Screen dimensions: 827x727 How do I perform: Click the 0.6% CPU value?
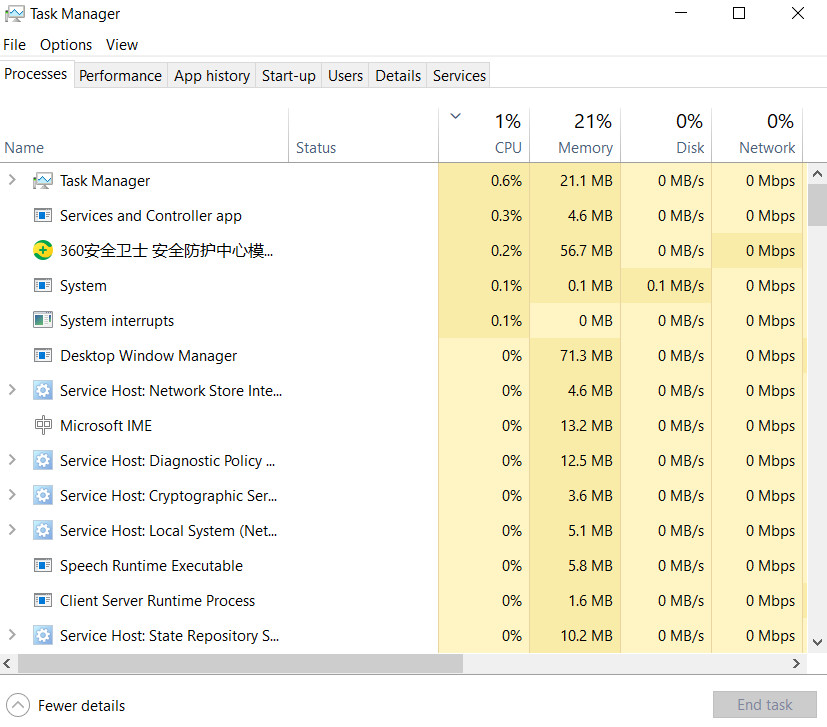(506, 181)
